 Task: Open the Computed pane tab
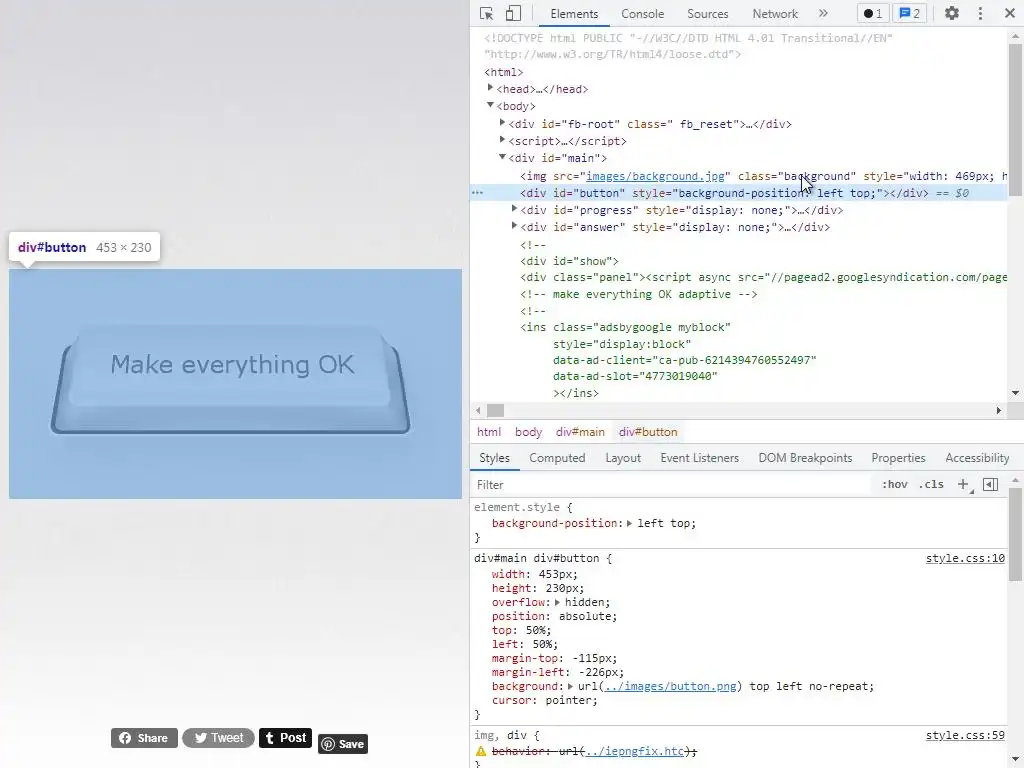pos(557,458)
